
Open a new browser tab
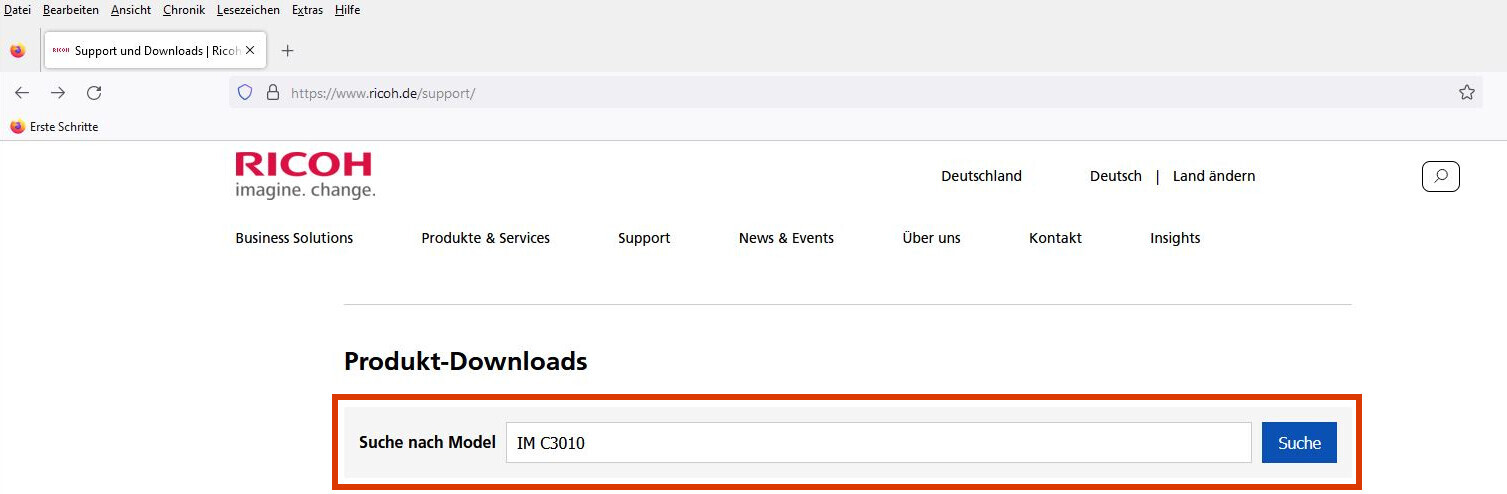click(287, 50)
